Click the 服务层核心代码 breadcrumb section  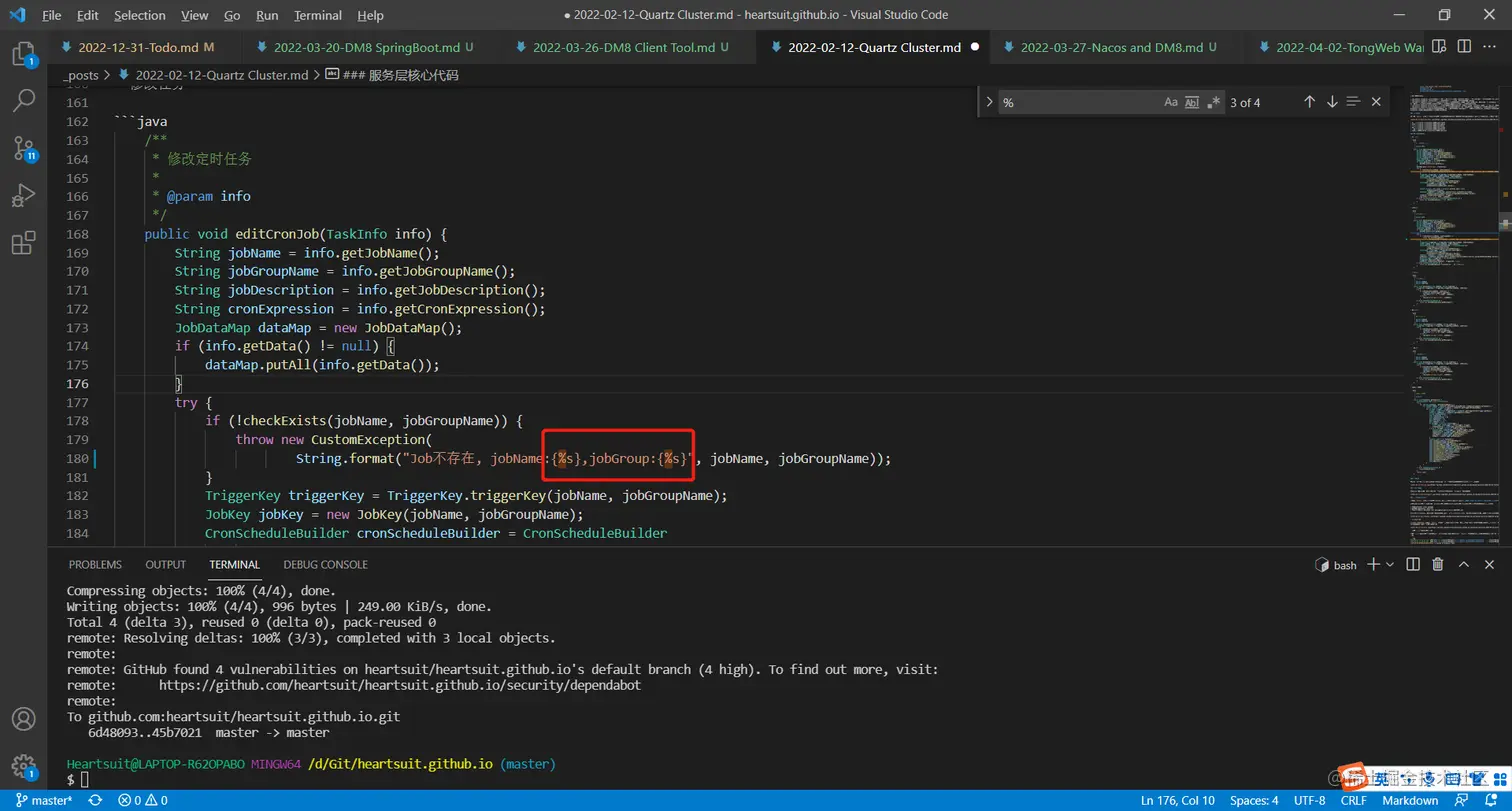coord(392,75)
